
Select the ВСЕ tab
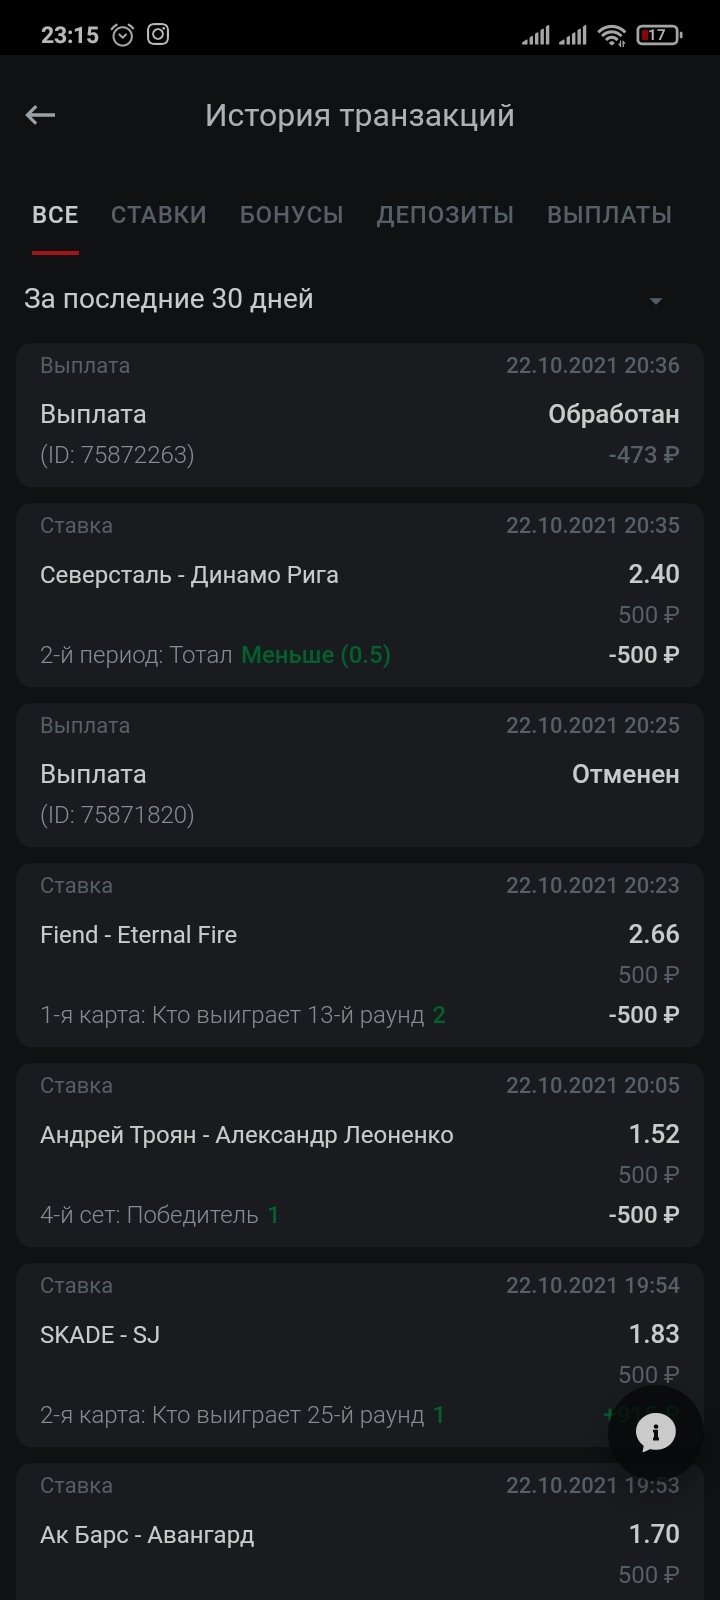55,215
